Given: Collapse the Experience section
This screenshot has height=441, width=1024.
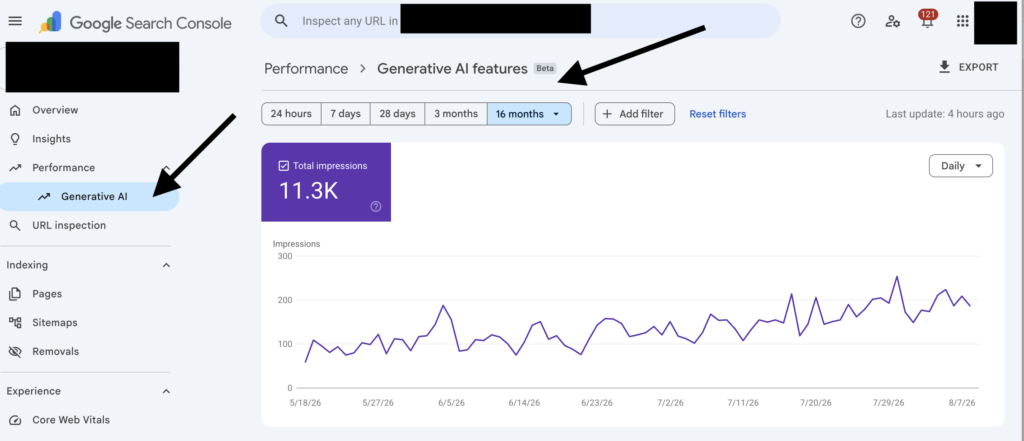Looking at the screenshot, I should tap(166, 391).
